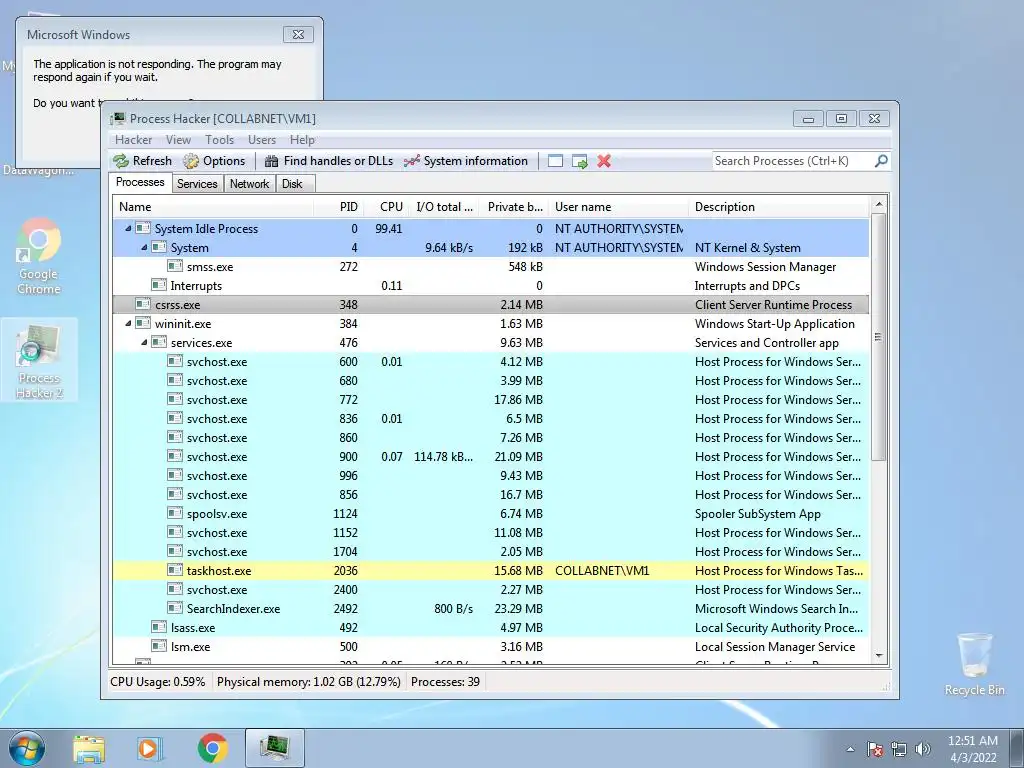Collapse the services.exe tree node
Screen dimensions: 1024x768
(144, 342)
